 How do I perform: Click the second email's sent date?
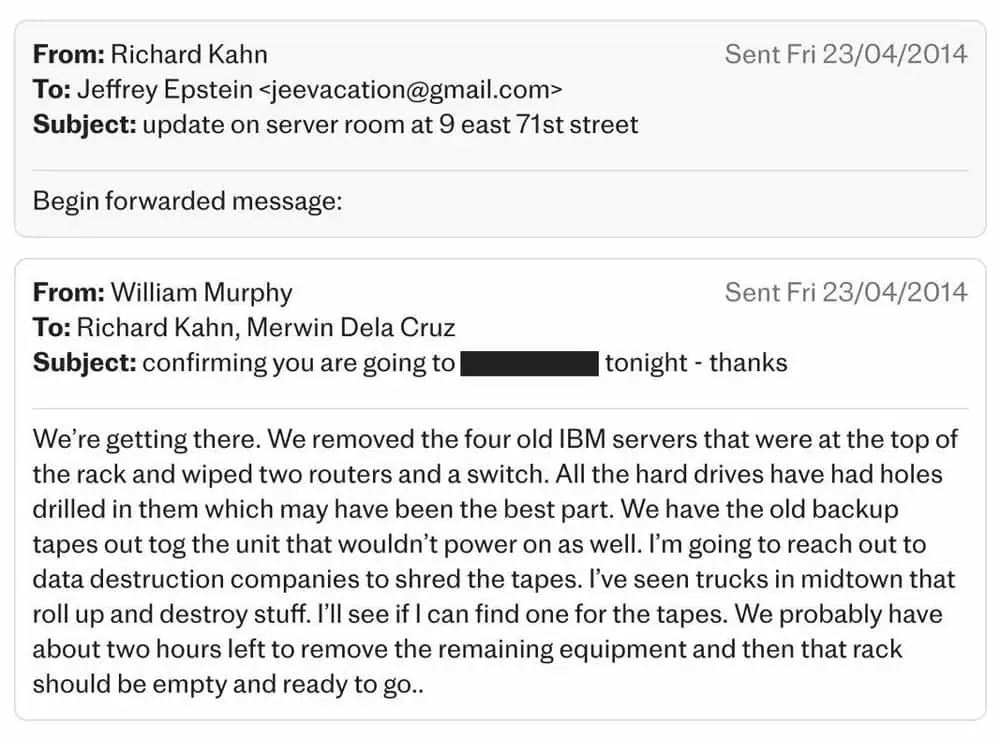tap(846, 292)
